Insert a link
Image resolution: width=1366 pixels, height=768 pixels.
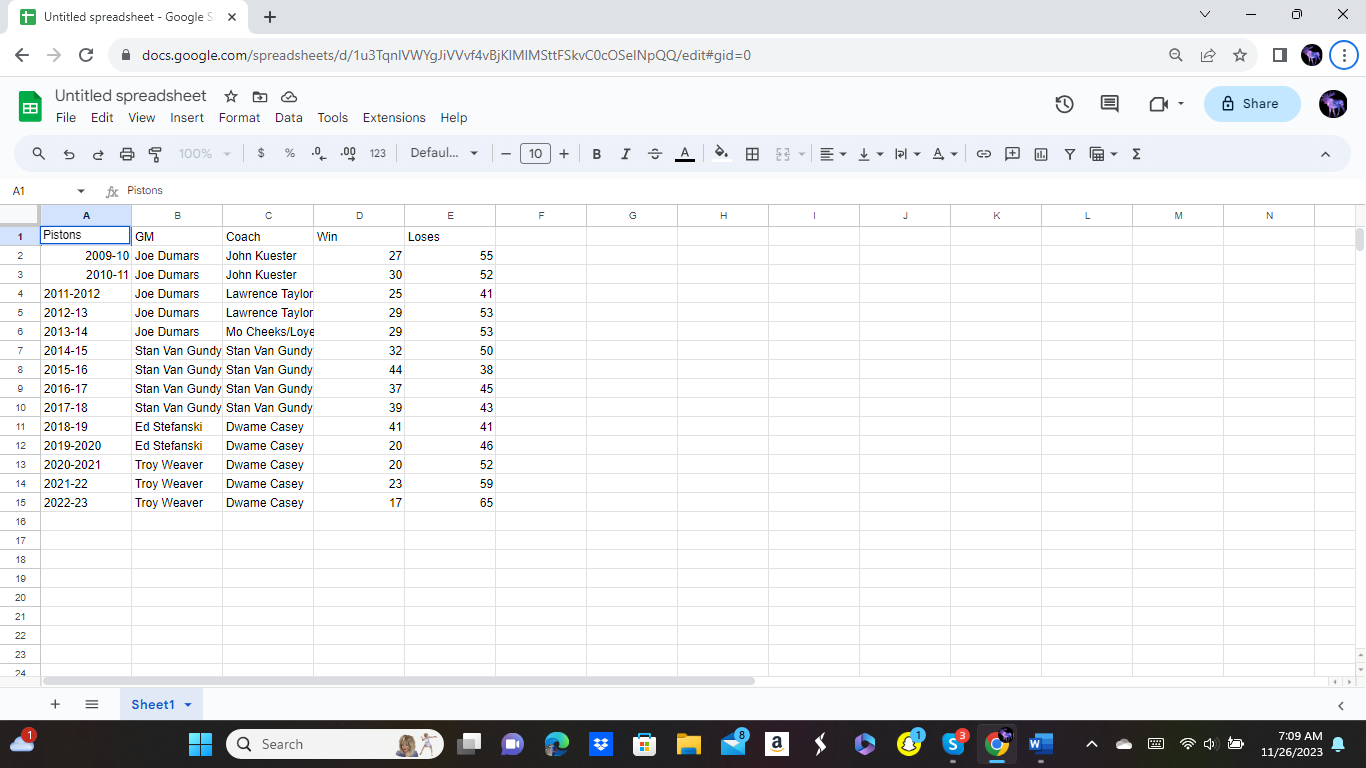984,154
